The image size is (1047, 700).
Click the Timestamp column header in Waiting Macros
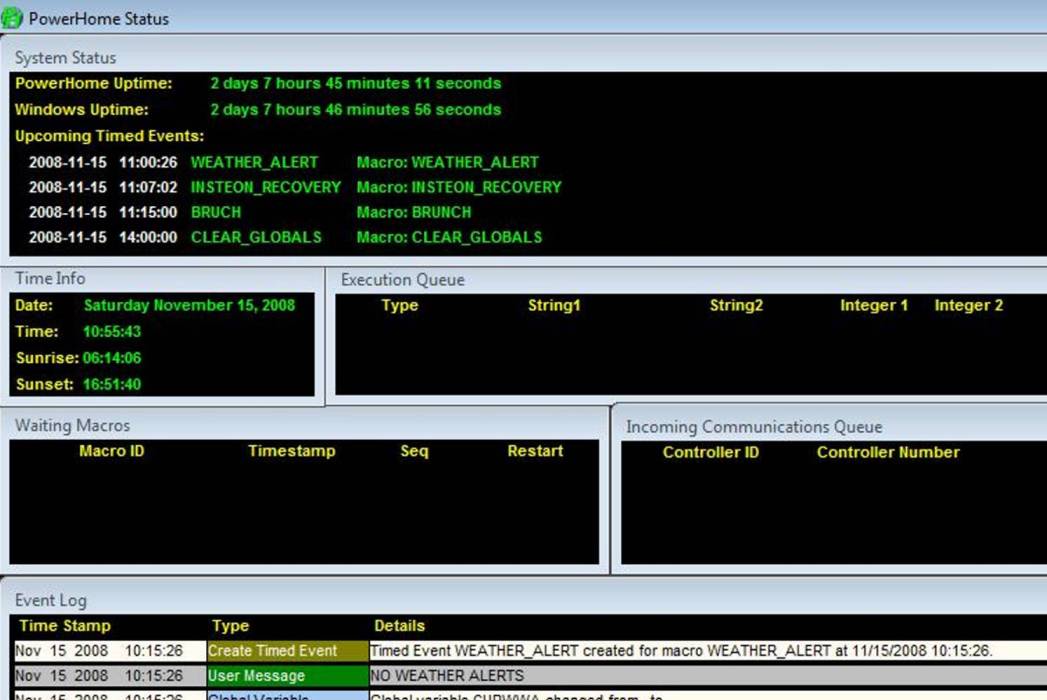[x=292, y=452]
